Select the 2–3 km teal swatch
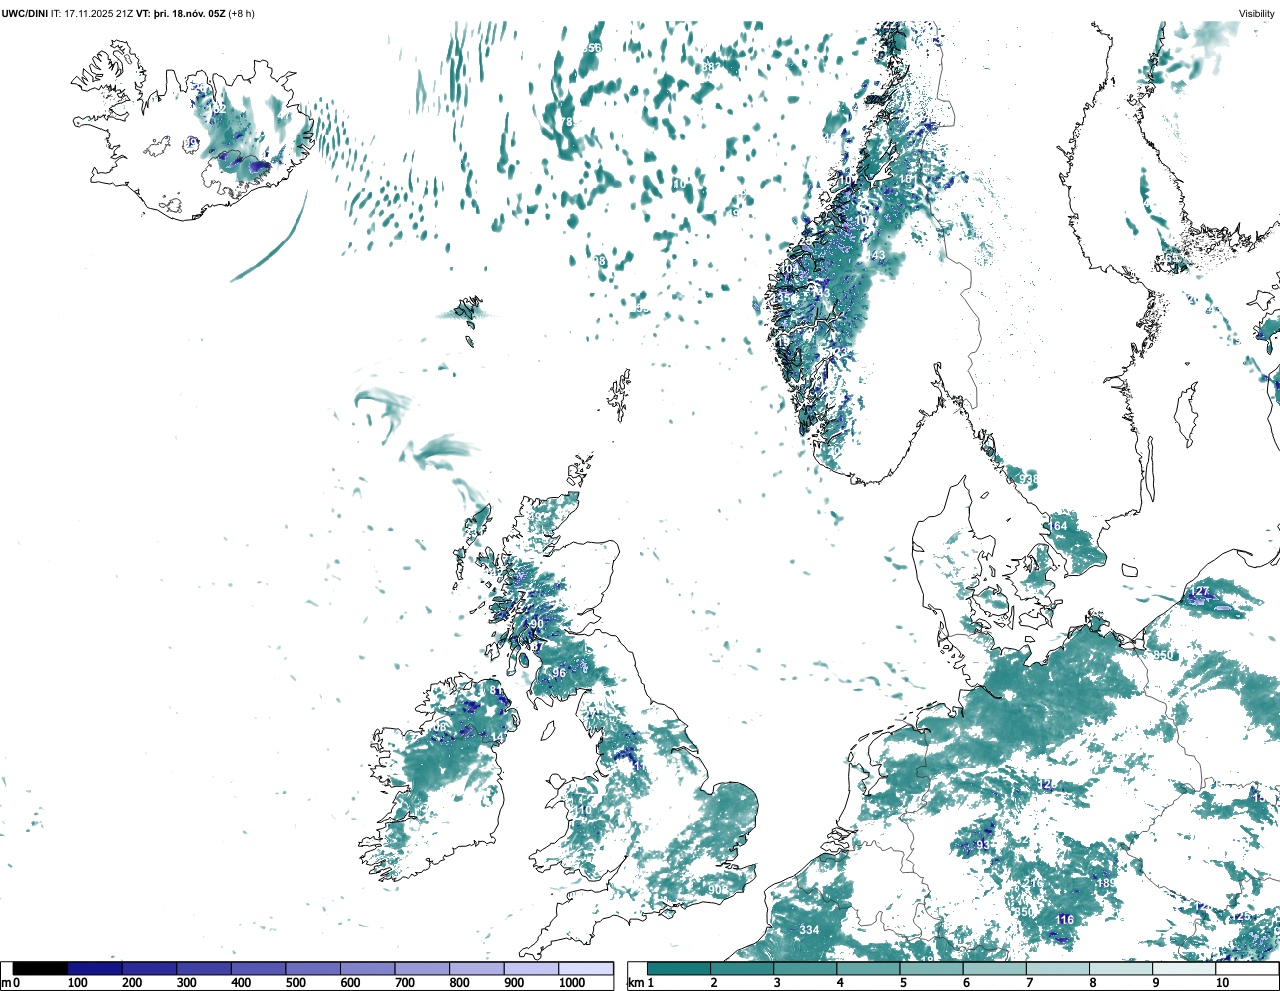 [x=742, y=968]
